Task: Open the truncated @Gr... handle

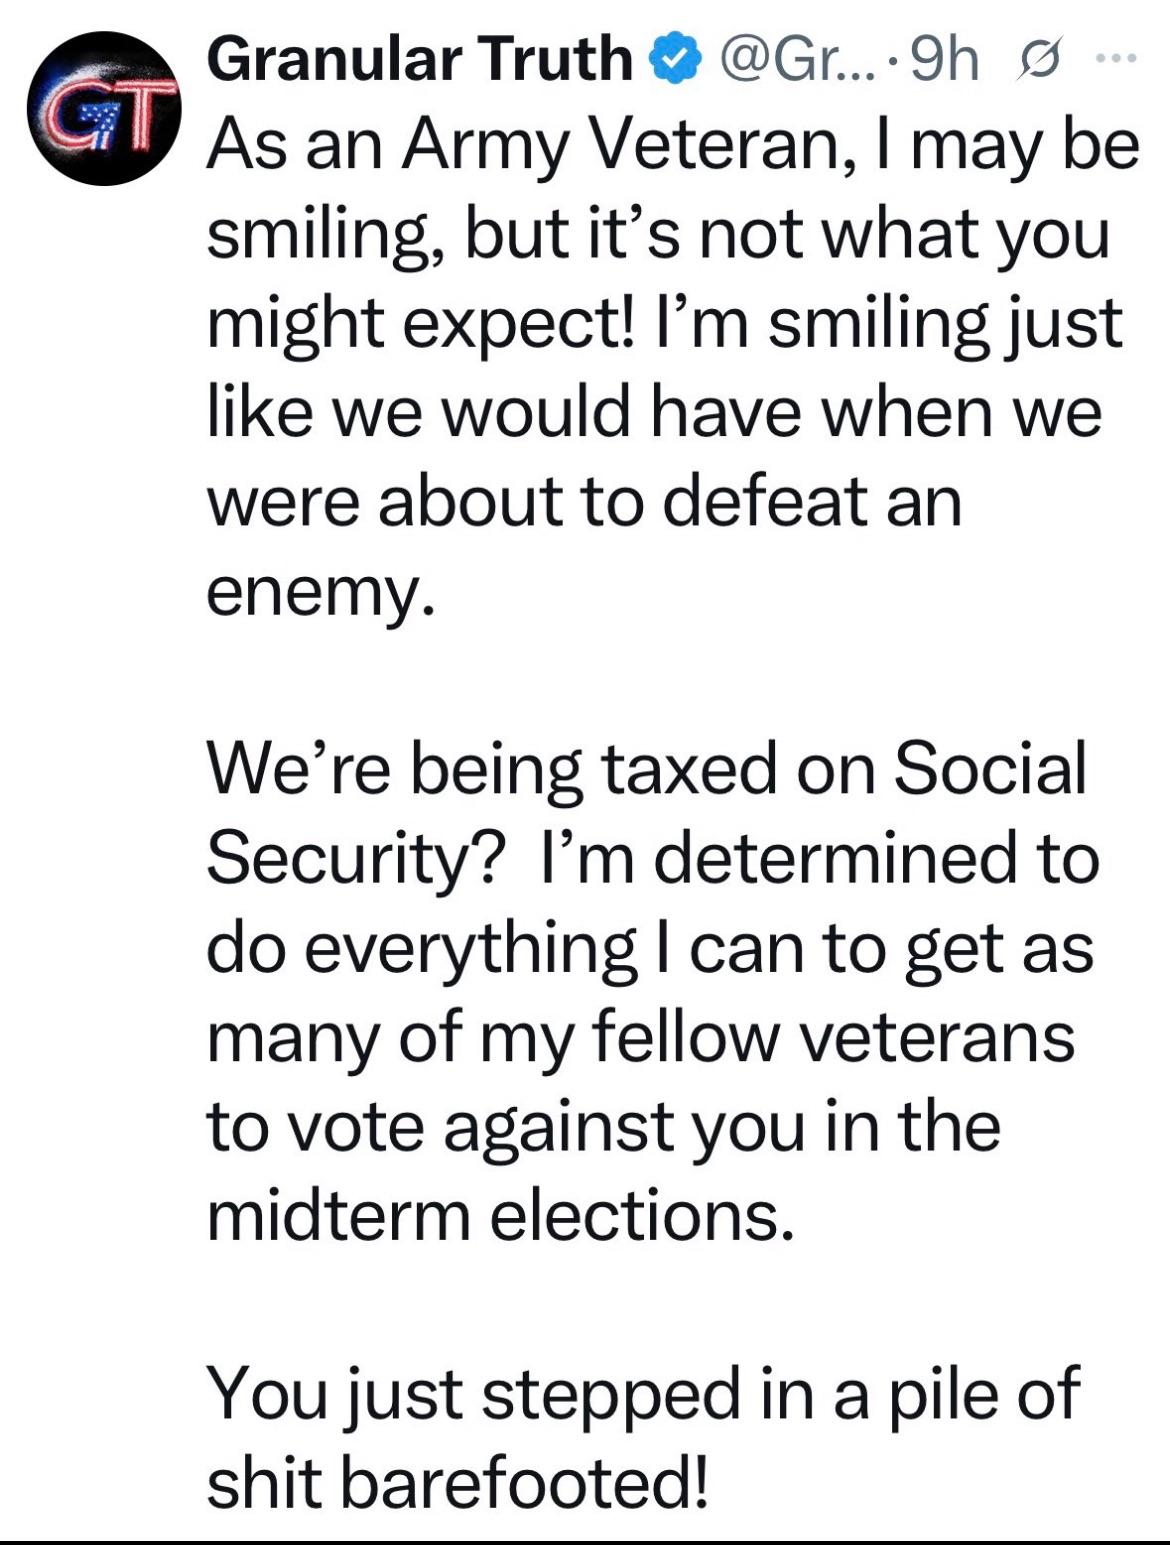Action: (x=787, y=60)
